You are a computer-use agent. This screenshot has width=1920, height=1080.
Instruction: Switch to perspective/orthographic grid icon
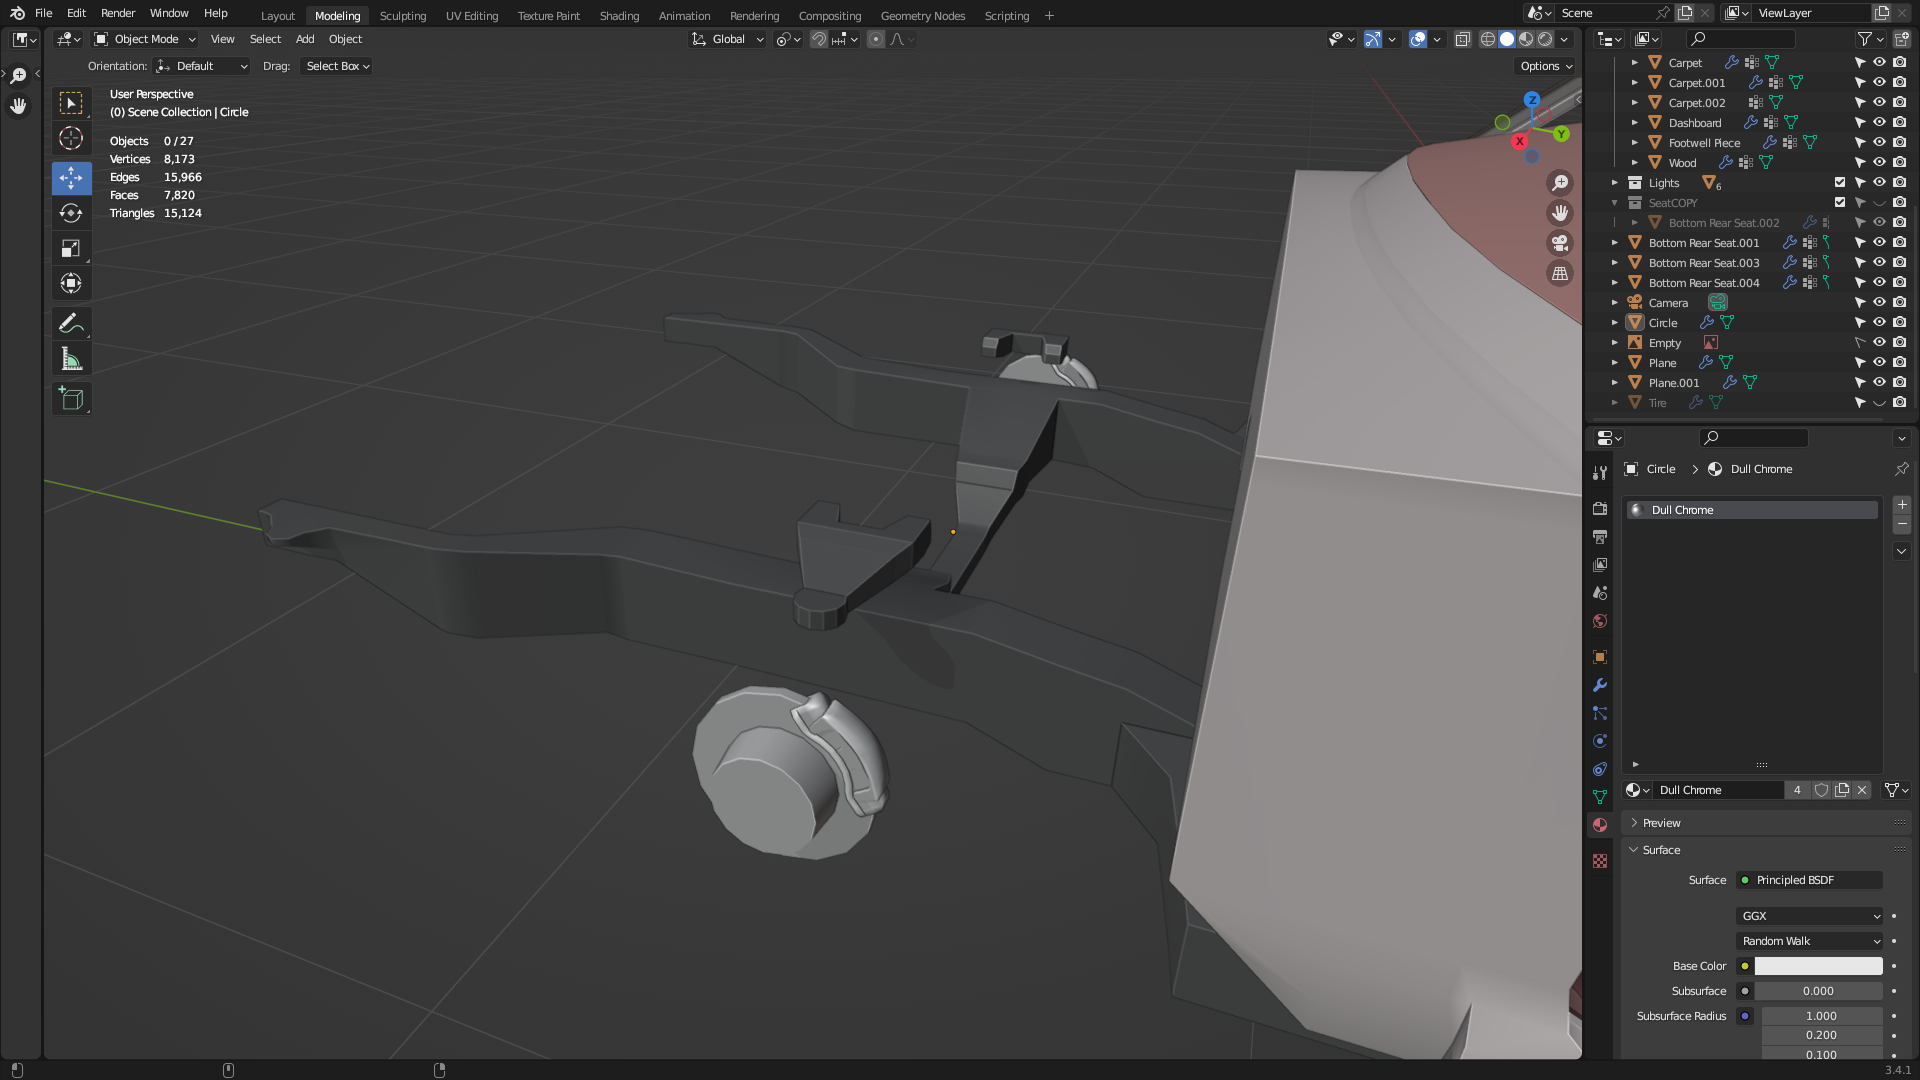[x=1559, y=273]
